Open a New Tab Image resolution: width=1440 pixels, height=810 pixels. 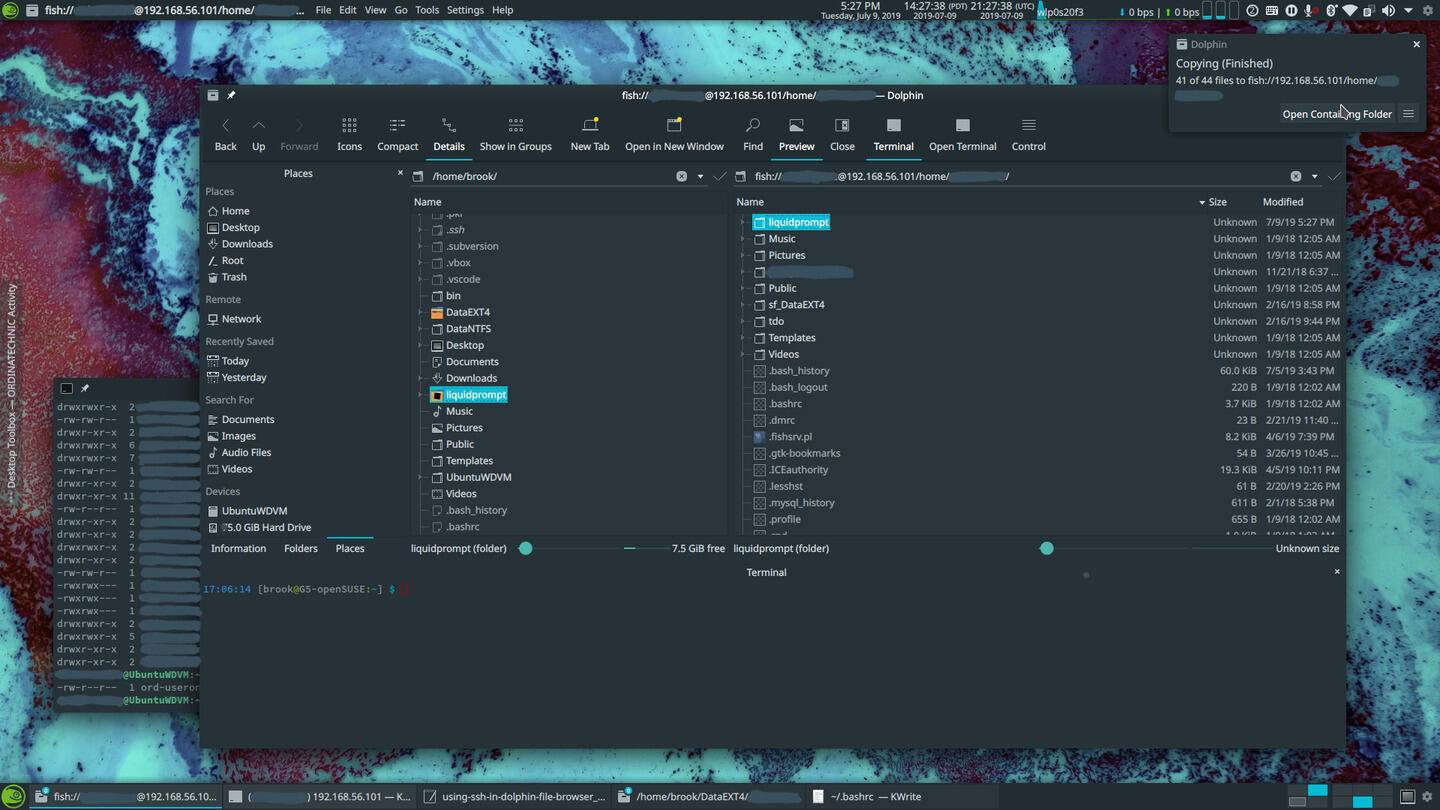click(x=590, y=134)
